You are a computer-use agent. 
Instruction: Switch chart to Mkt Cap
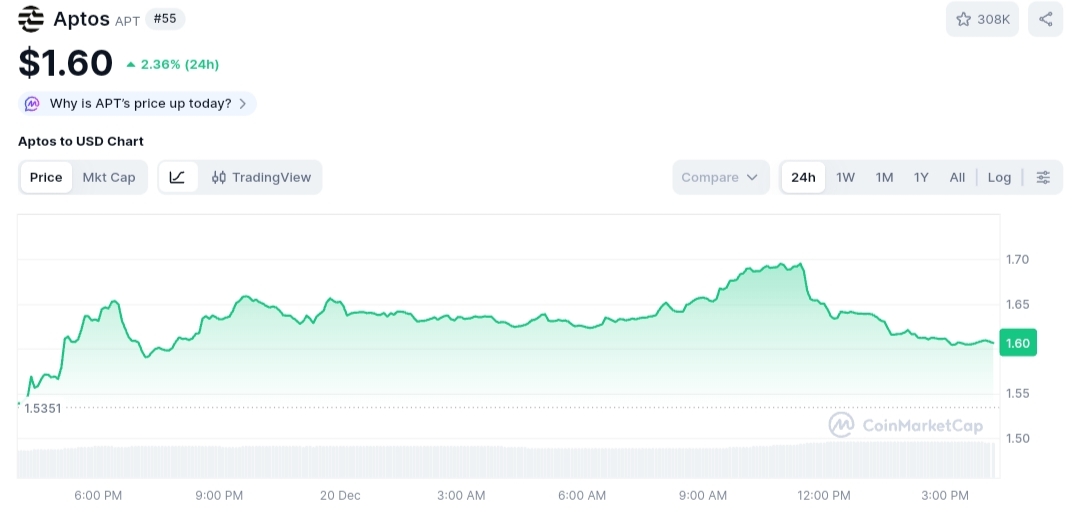(109, 177)
